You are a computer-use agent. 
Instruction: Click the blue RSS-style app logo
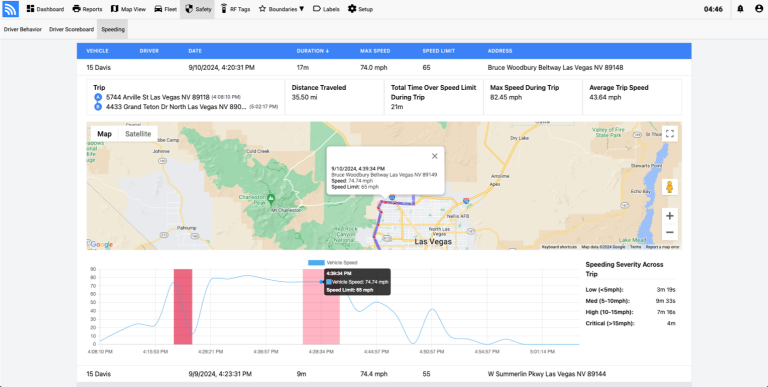tap(10, 9)
